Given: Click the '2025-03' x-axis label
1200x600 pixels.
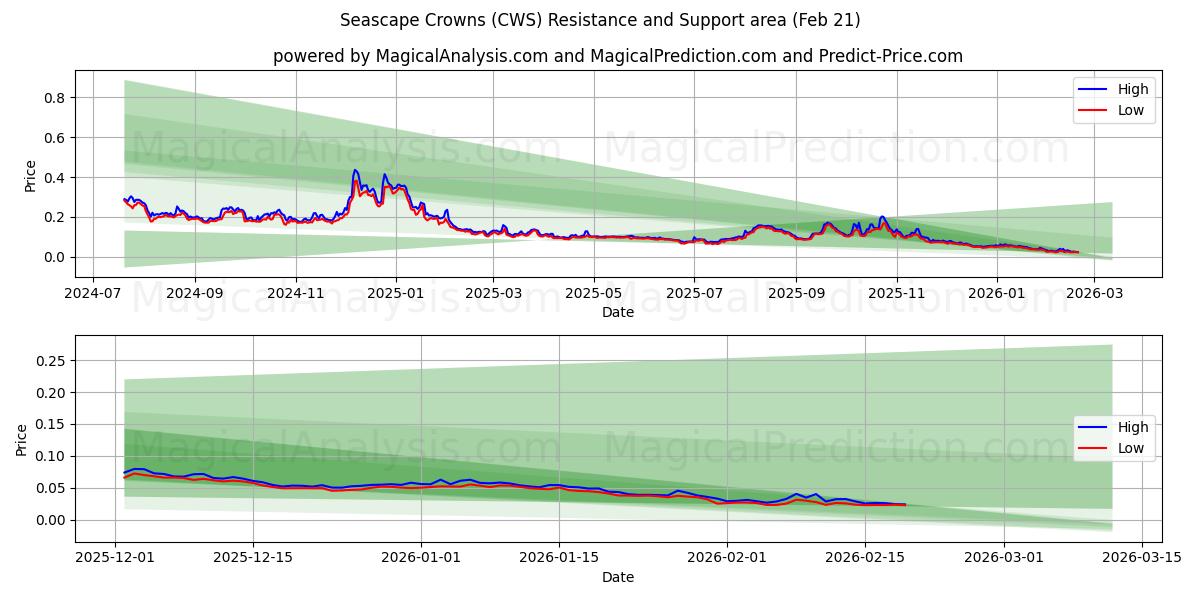Looking at the screenshot, I should [x=493, y=294].
